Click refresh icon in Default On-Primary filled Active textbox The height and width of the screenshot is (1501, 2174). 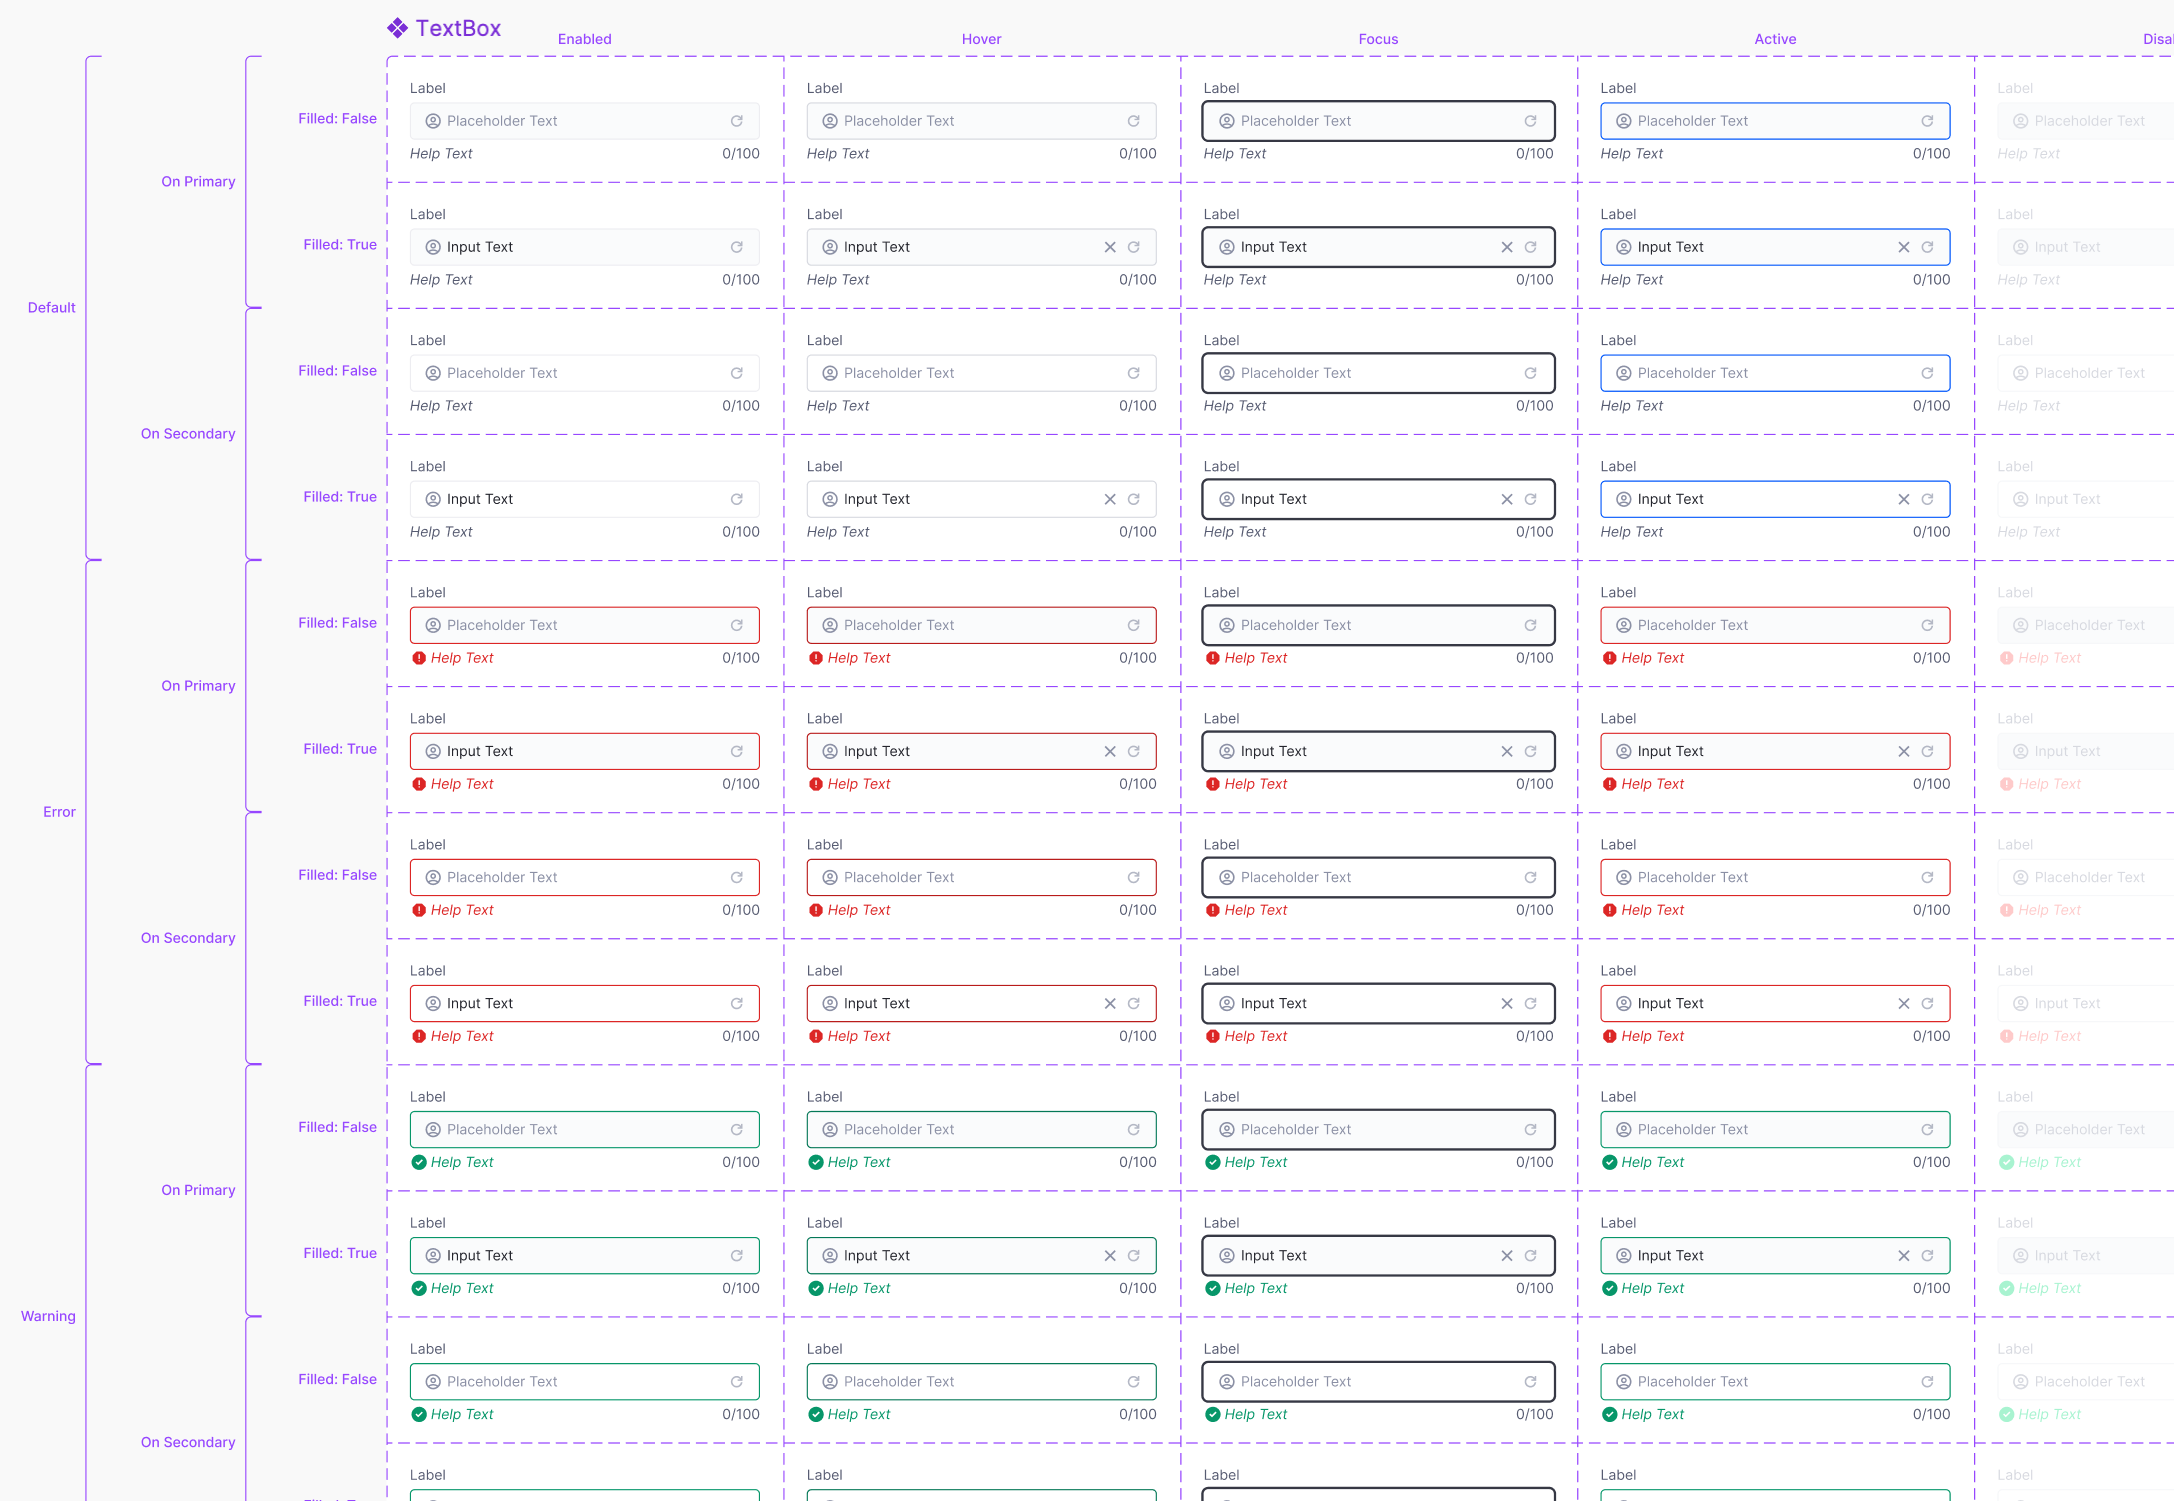[1928, 247]
